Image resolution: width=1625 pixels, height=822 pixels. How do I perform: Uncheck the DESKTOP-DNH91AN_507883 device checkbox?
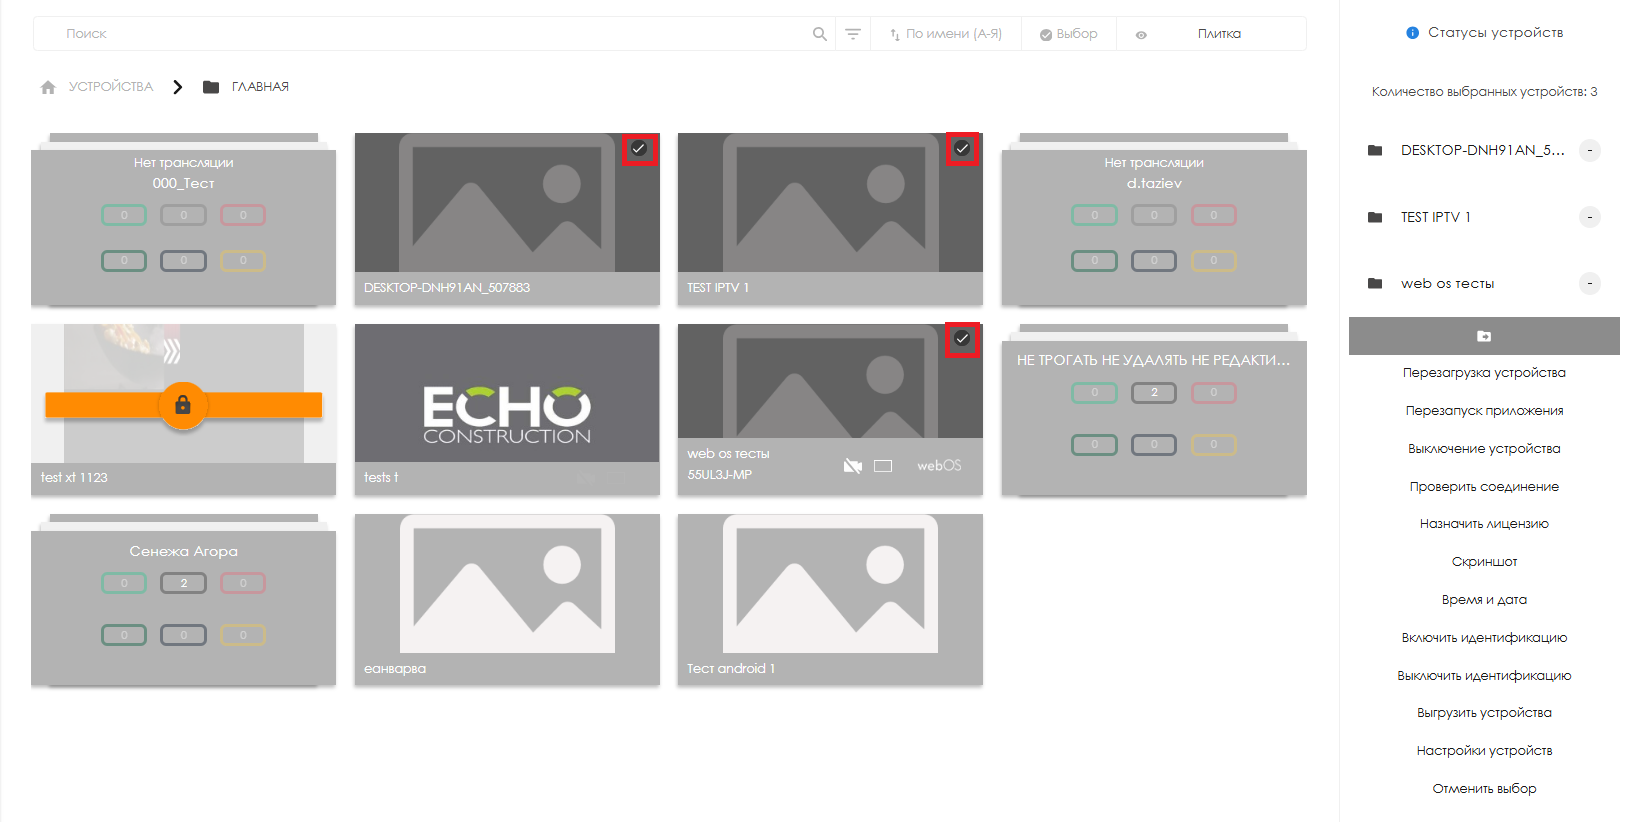(x=639, y=149)
